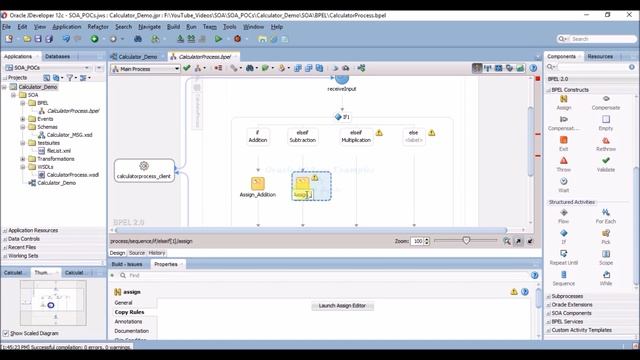Select the Validate construct icon
Screen dimensions: 640x360
606,160
